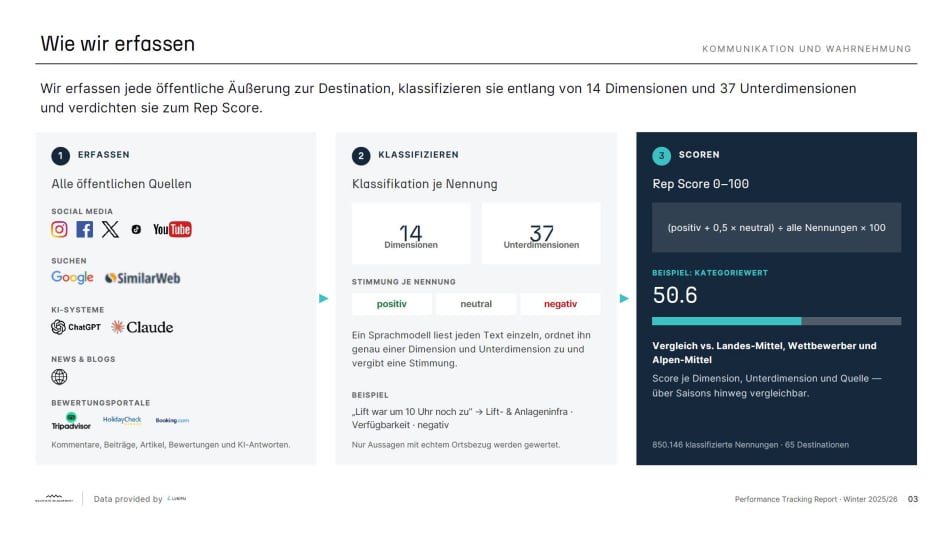Click the 'Lift war um 10 Uhr noch zu' example
Image resolution: width=952 pixels, height=536 pixels.
[x=462, y=418]
